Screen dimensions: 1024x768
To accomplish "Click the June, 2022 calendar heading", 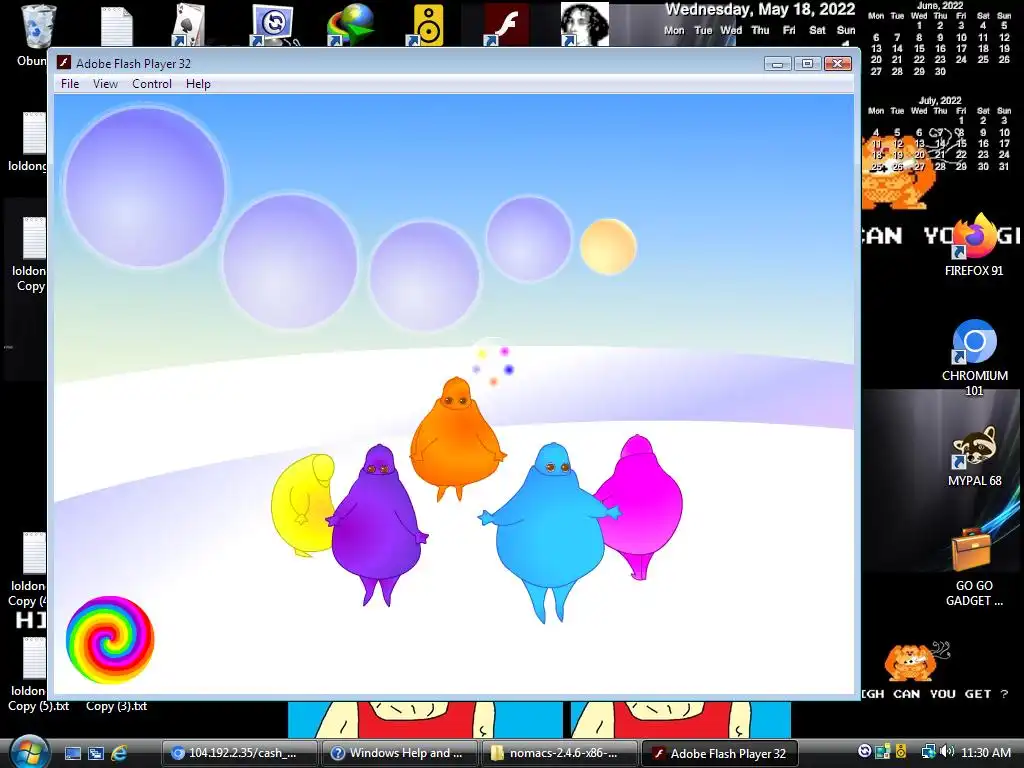I will coord(940,6).
